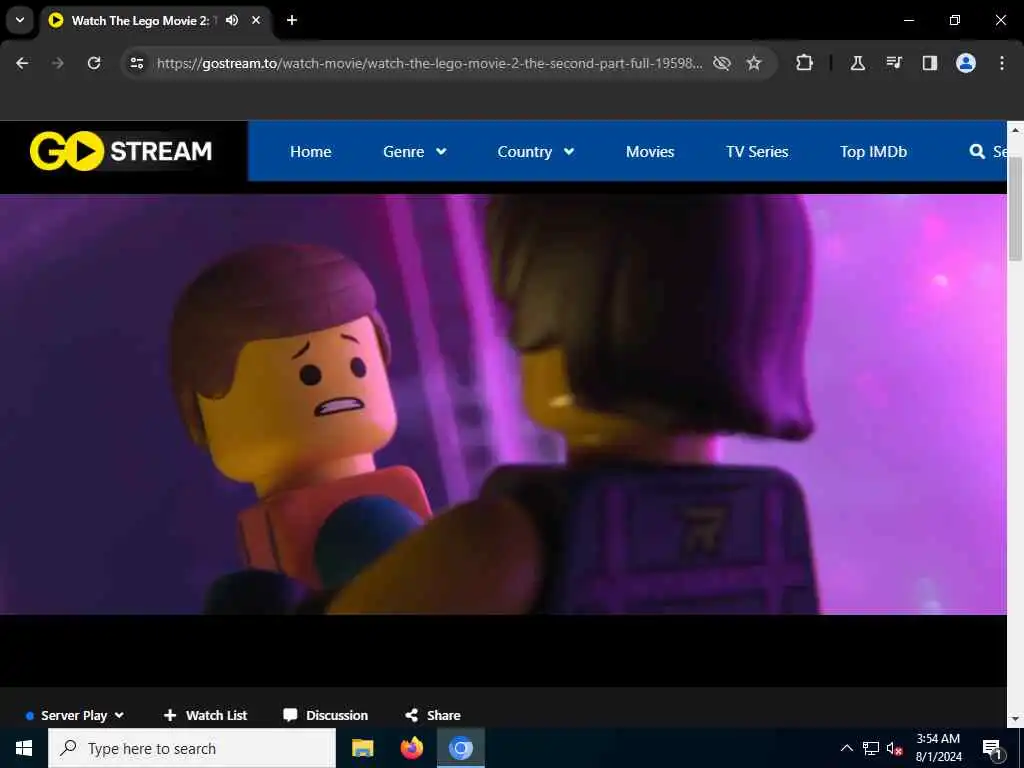Click the crossed-eye tracking protection icon

click(722, 63)
